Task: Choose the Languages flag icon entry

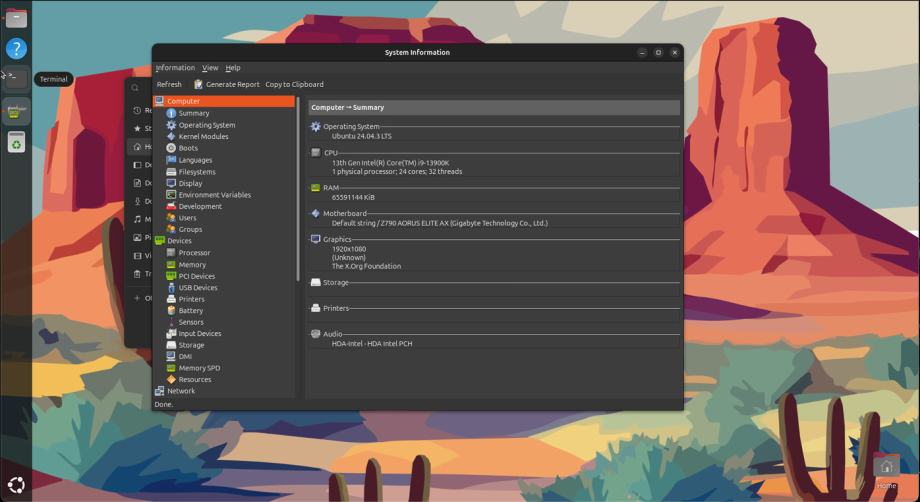Action: click(171, 160)
